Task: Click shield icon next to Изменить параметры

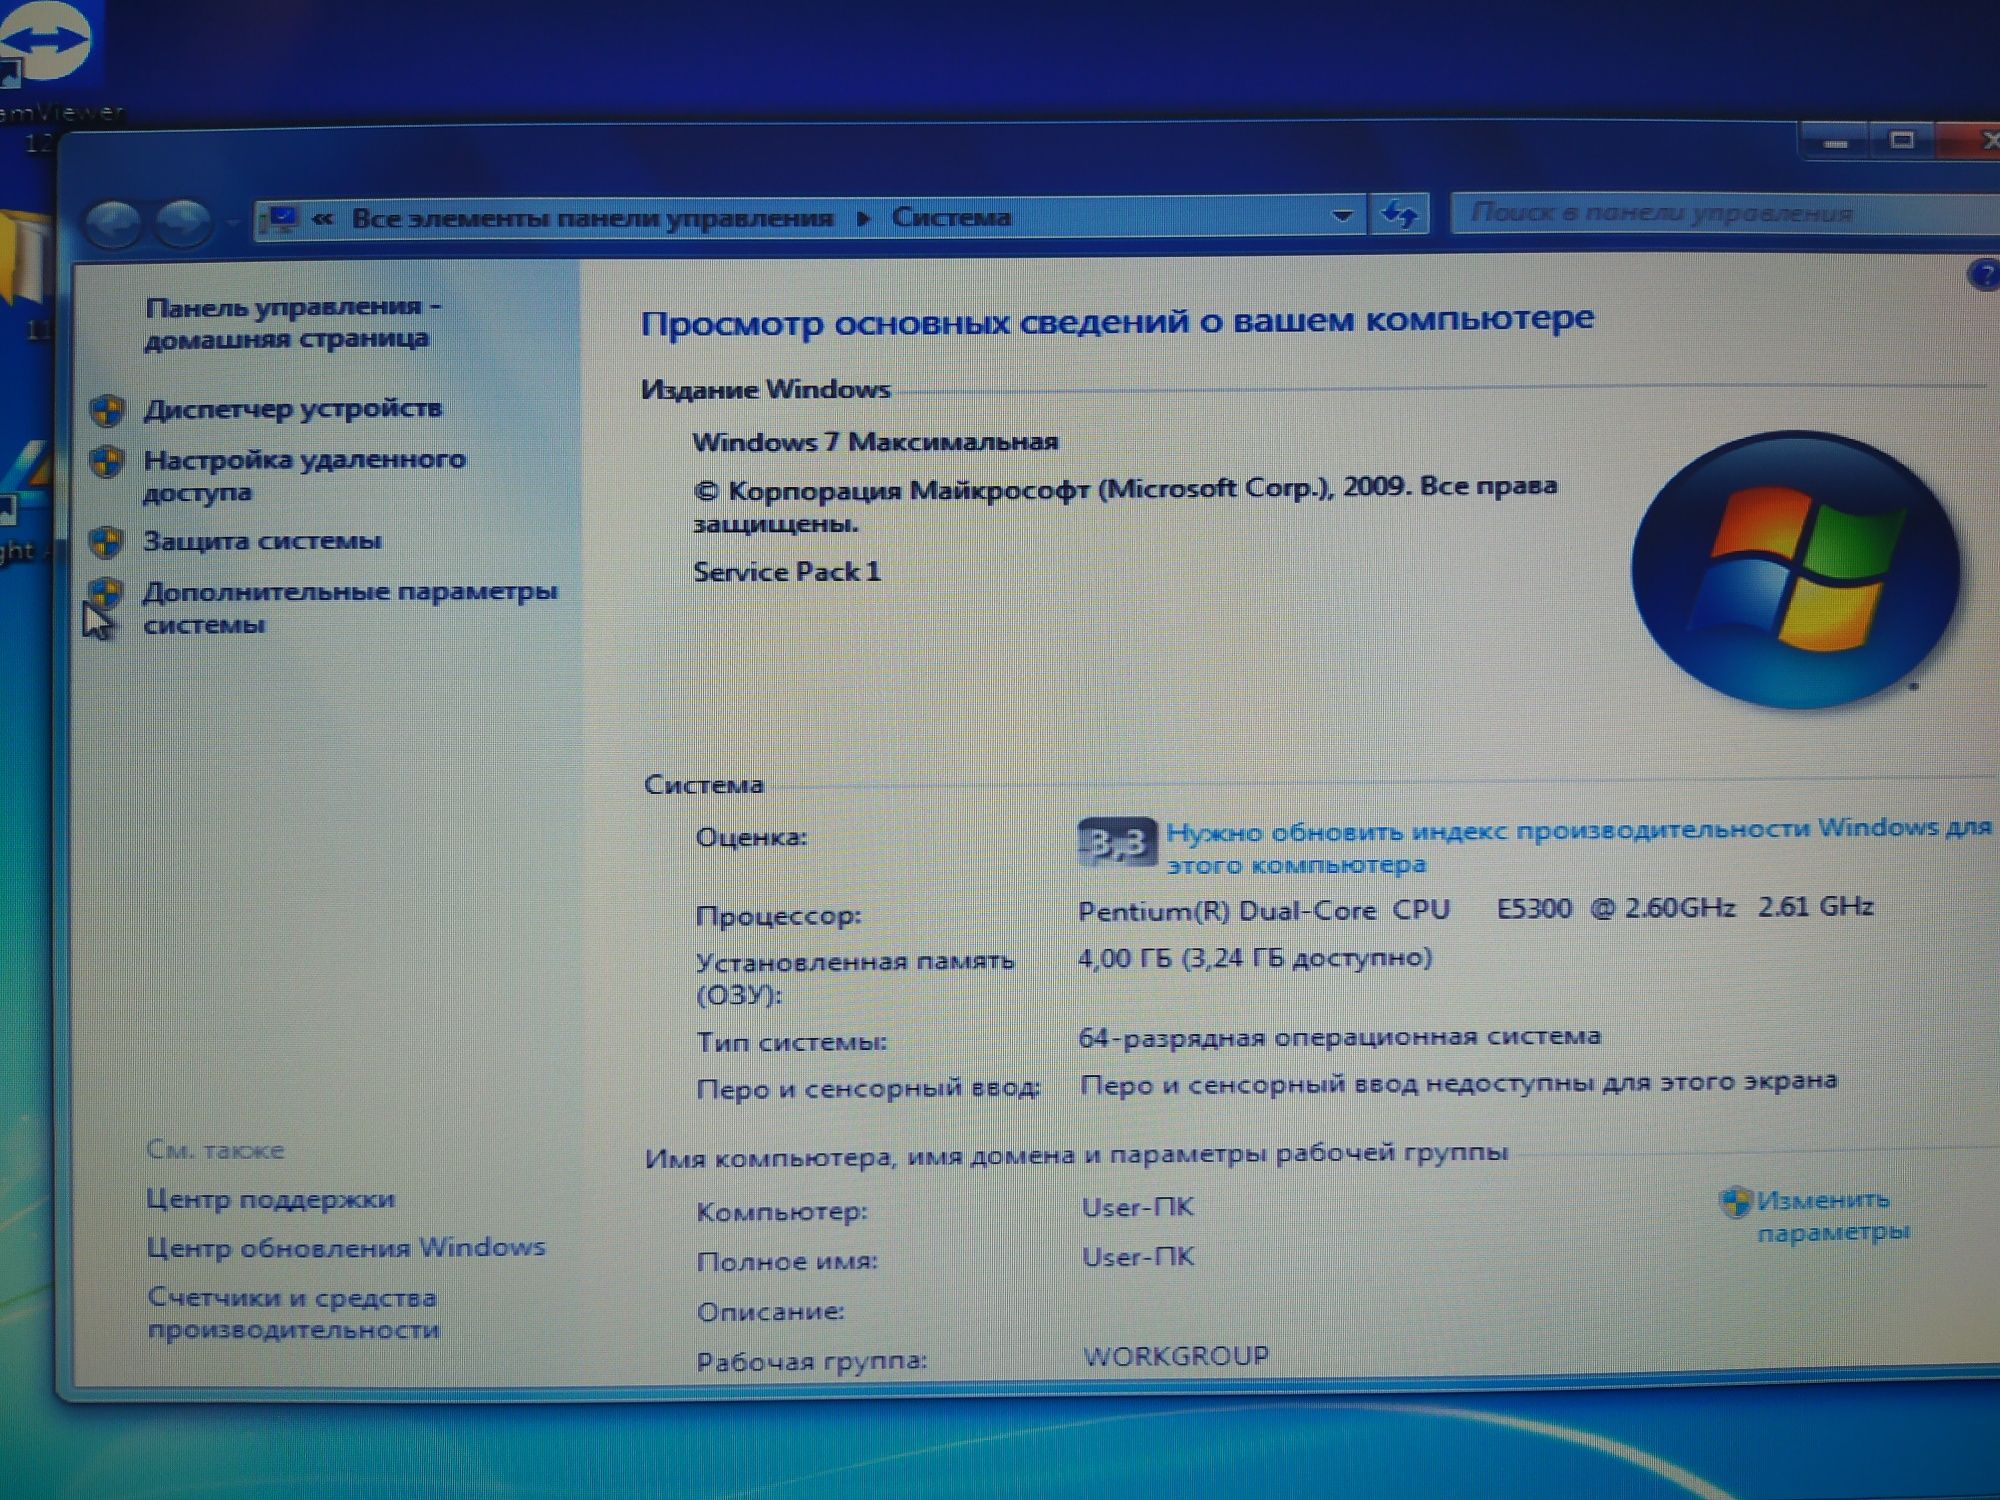Action: [1735, 1202]
